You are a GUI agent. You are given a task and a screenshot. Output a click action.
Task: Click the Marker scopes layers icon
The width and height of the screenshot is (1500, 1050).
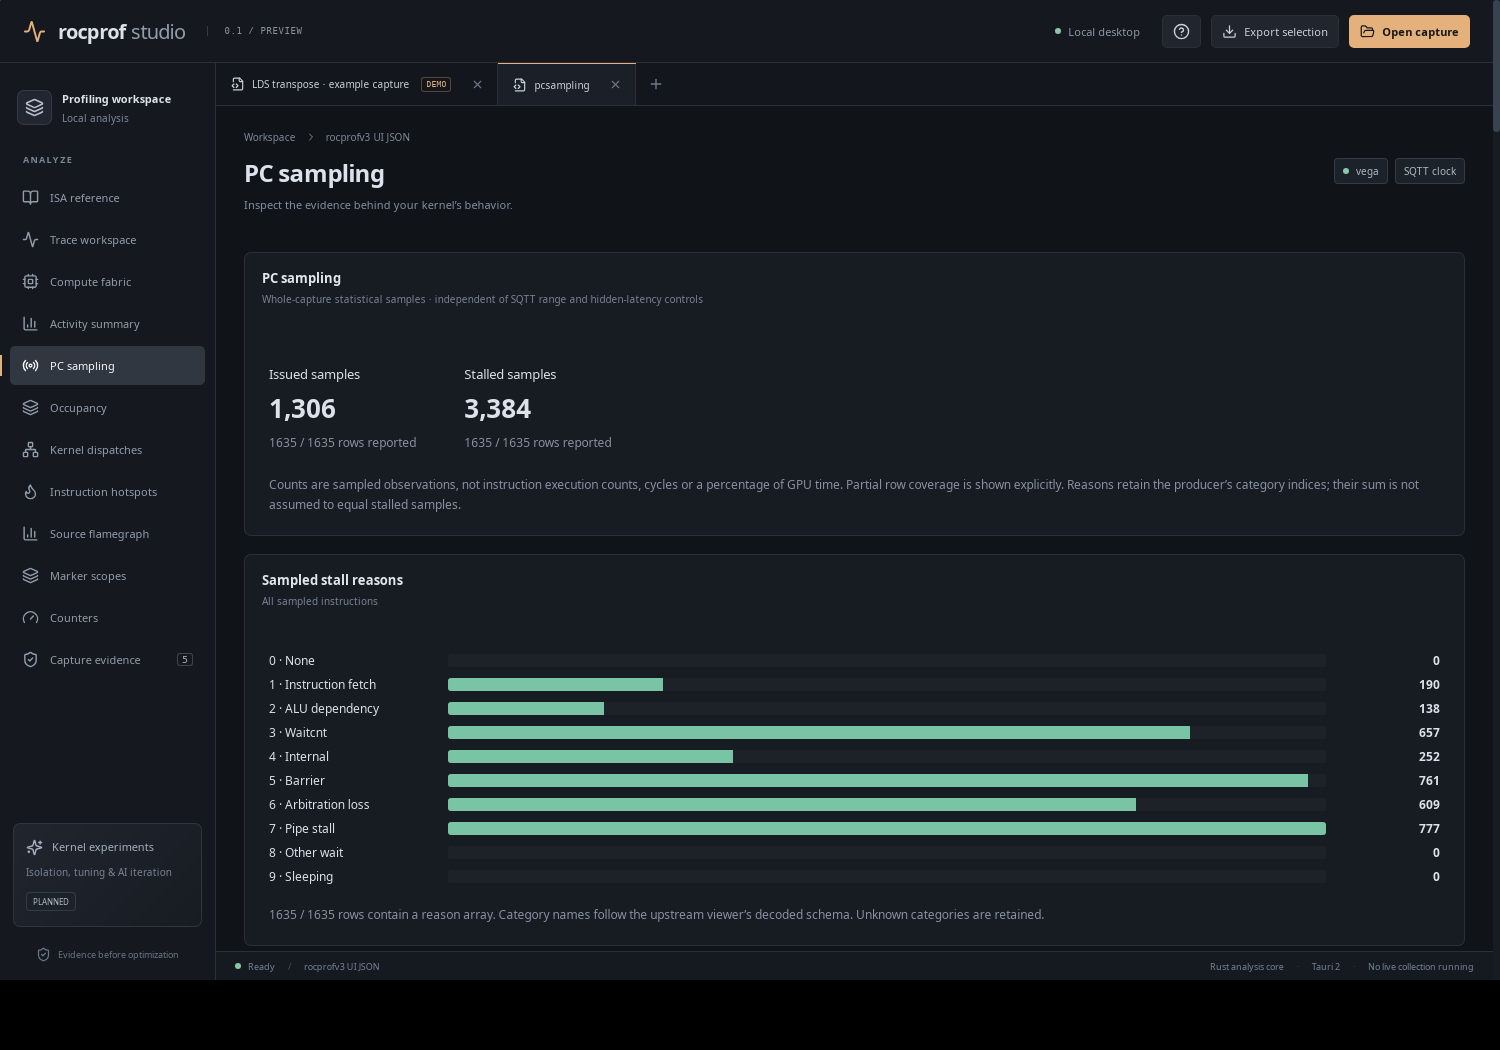31,576
